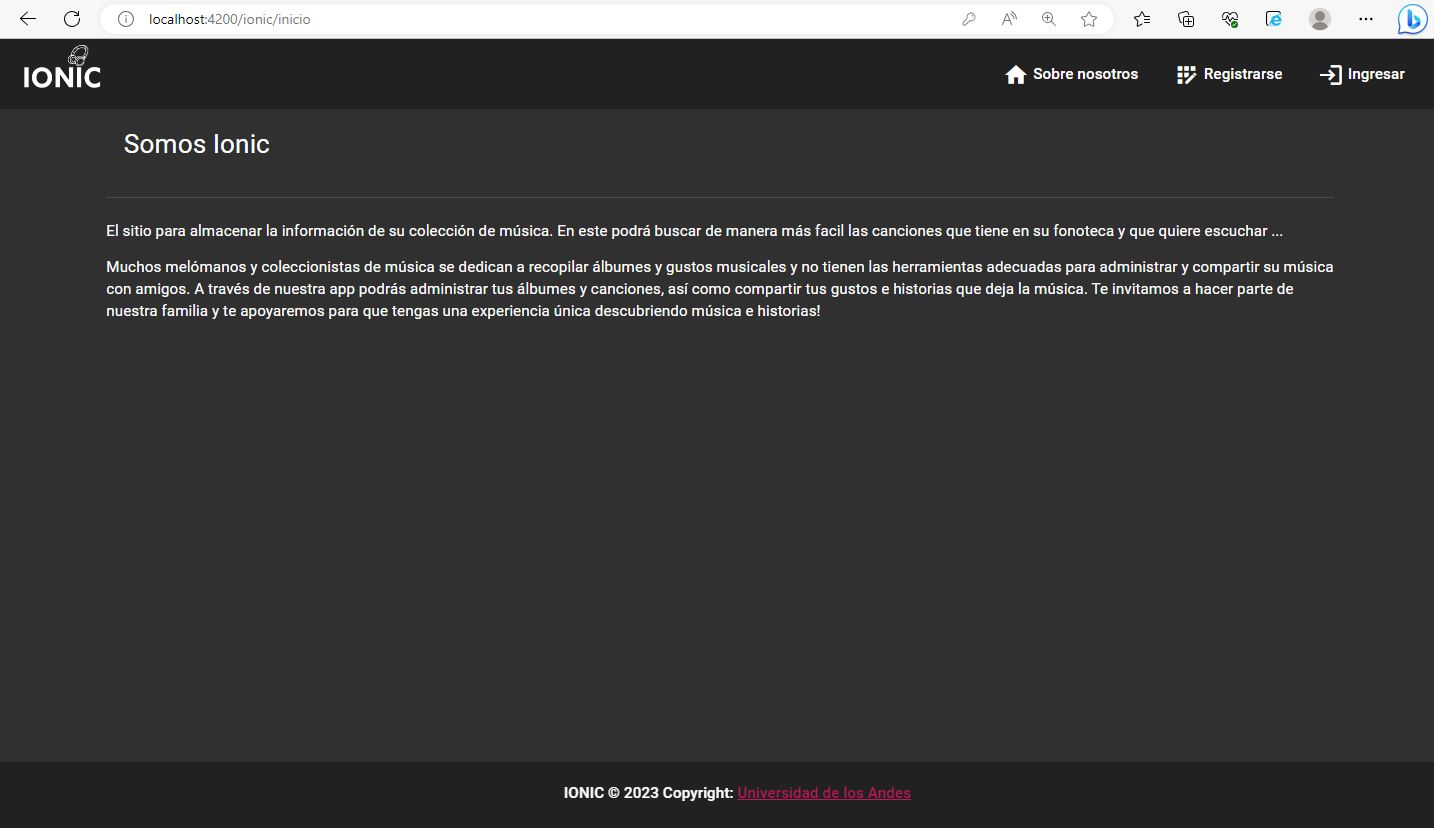
Task: Open the Collections icon in toolbar
Action: (x=1185, y=18)
